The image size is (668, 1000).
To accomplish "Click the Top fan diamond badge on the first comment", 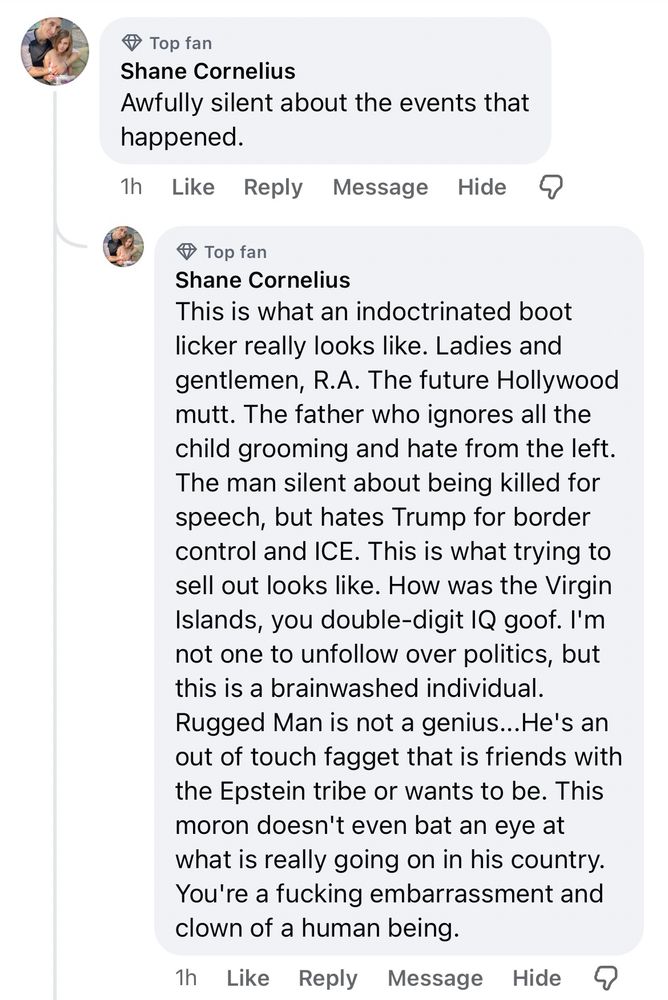I will [131, 43].
